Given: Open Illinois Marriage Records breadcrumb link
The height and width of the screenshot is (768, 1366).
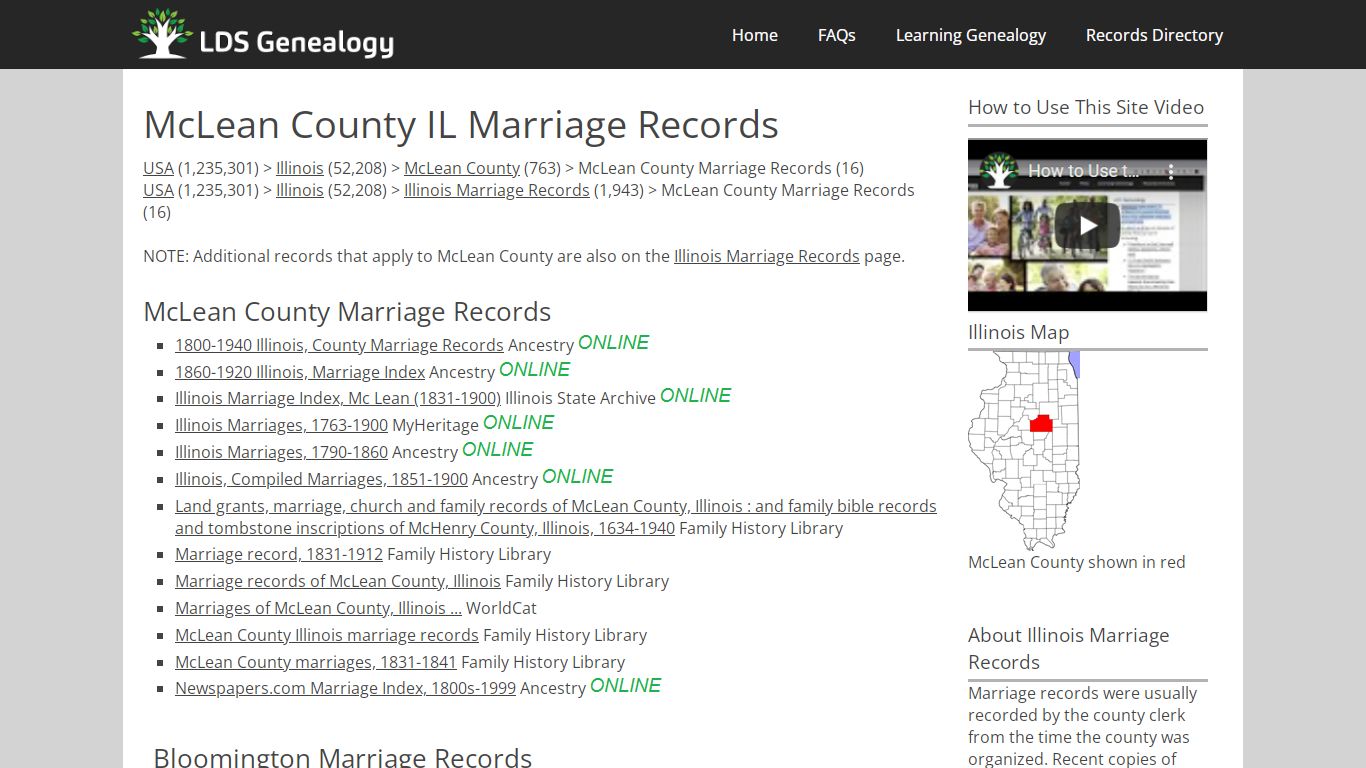Looking at the screenshot, I should [496, 190].
